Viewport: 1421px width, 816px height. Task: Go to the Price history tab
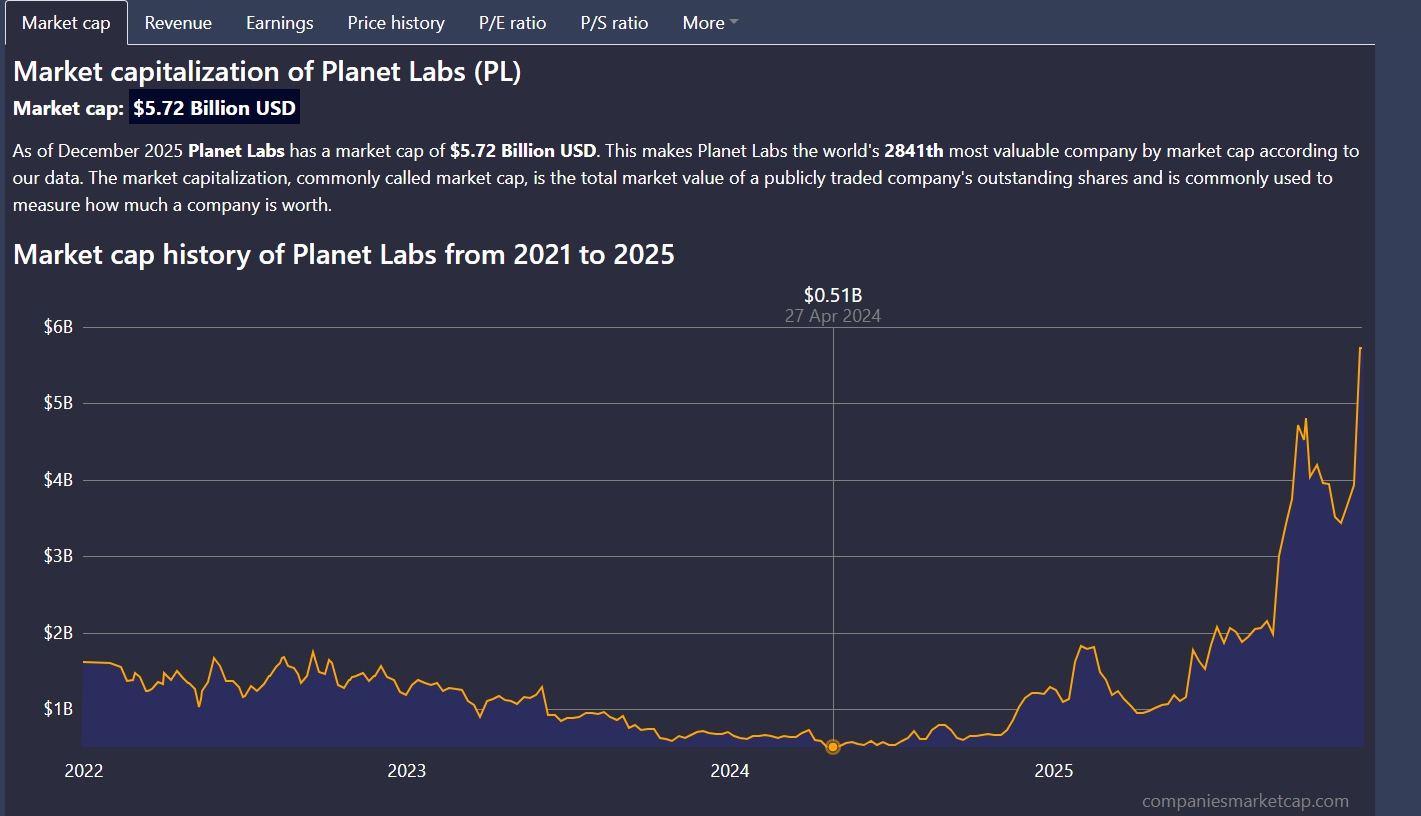pyautogui.click(x=396, y=23)
